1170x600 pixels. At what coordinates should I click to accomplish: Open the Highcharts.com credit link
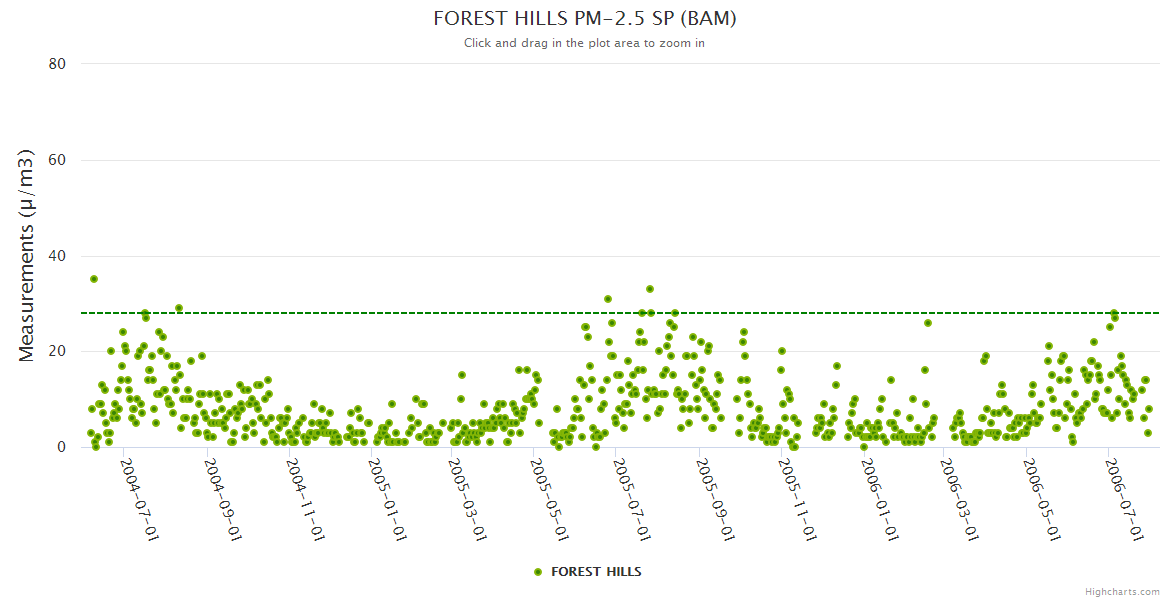click(1122, 592)
